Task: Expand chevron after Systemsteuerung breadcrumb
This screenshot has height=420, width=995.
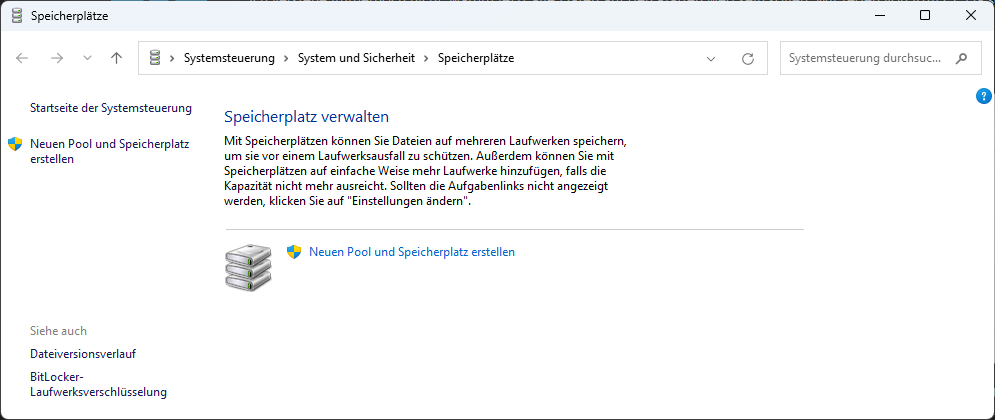Action: 286,58
